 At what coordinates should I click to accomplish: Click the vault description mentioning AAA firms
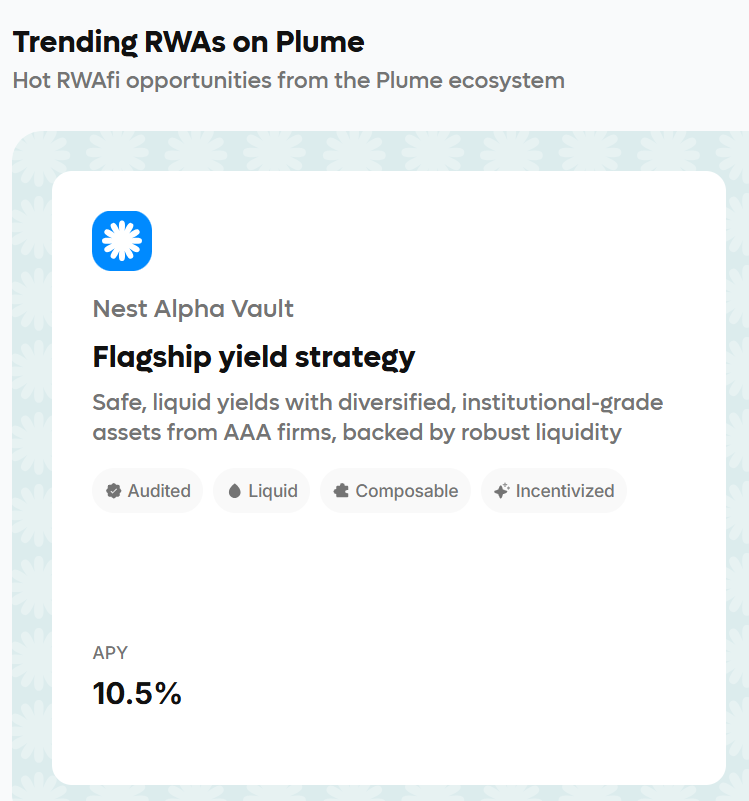click(377, 417)
